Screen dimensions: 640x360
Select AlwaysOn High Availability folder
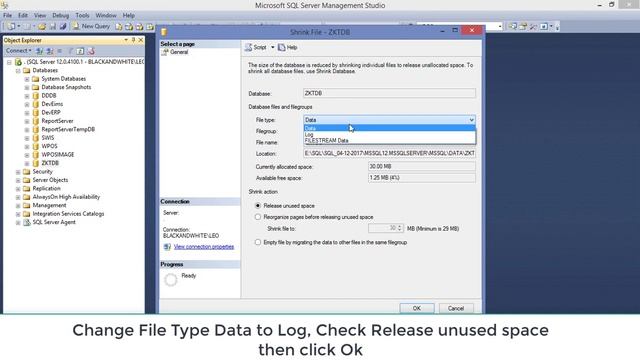pos(66,197)
